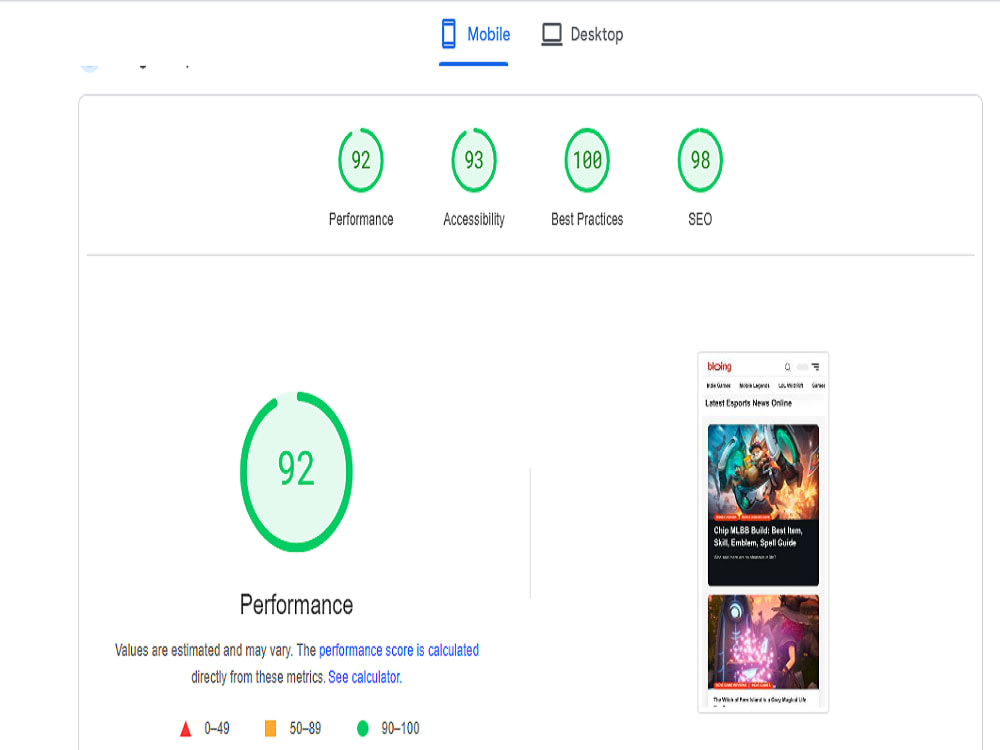Screen dimensions: 1000x750
Task: Select Indie Games in the preview nav
Action: click(718, 384)
